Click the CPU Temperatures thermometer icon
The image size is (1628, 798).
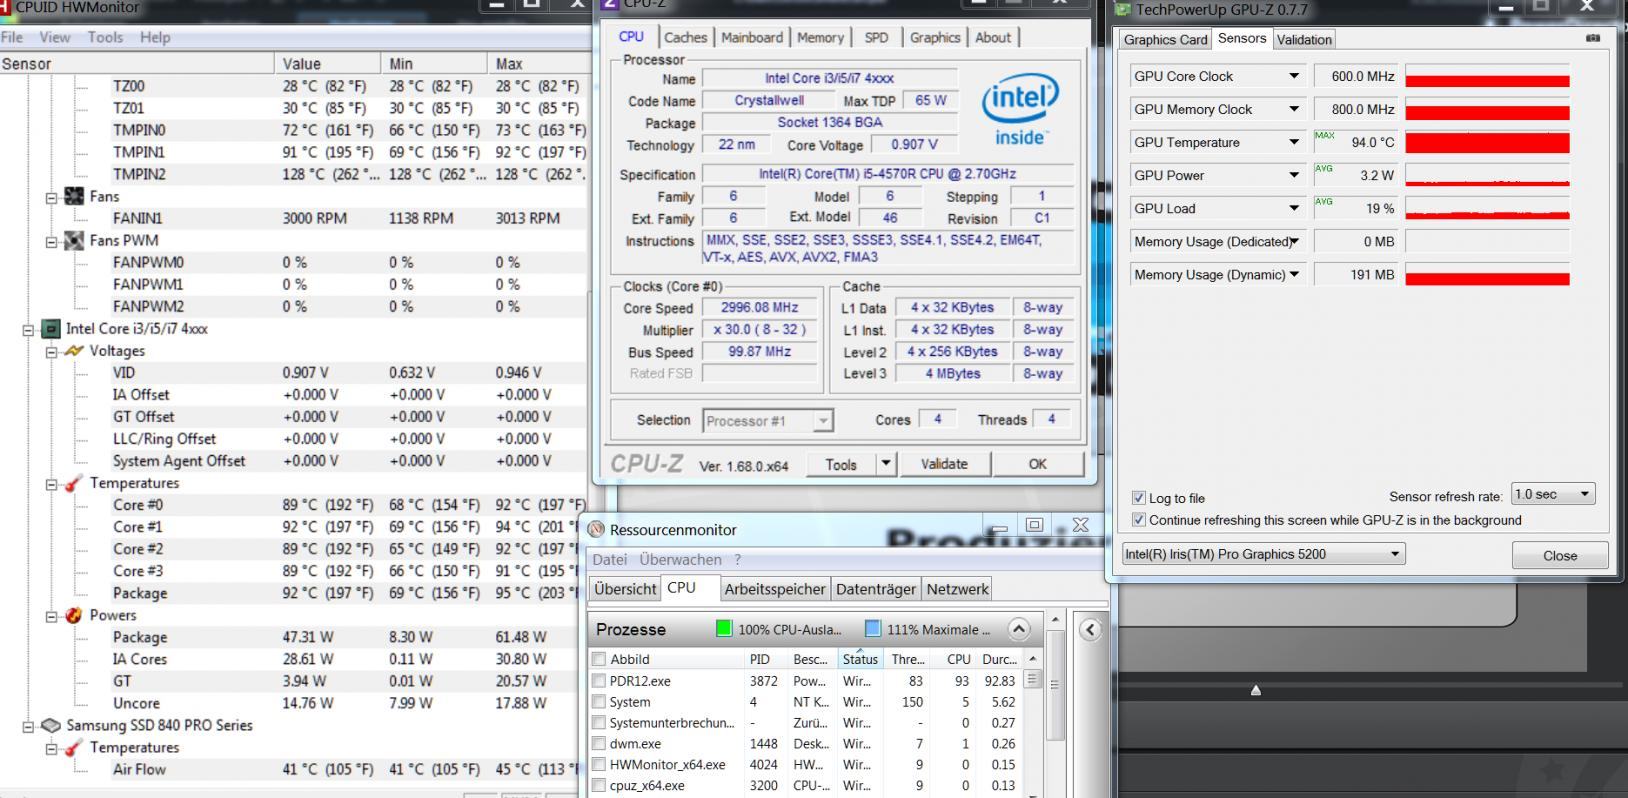pyautogui.click(x=74, y=483)
